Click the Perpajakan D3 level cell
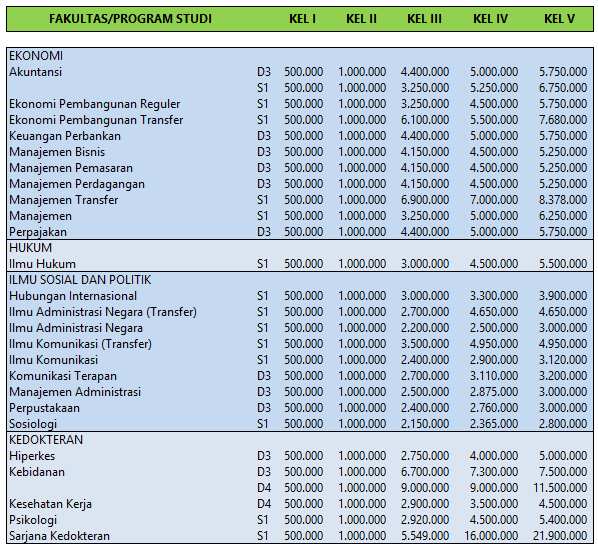The width and height of the screenshot is (598, 544). click(x=264, y=232)
